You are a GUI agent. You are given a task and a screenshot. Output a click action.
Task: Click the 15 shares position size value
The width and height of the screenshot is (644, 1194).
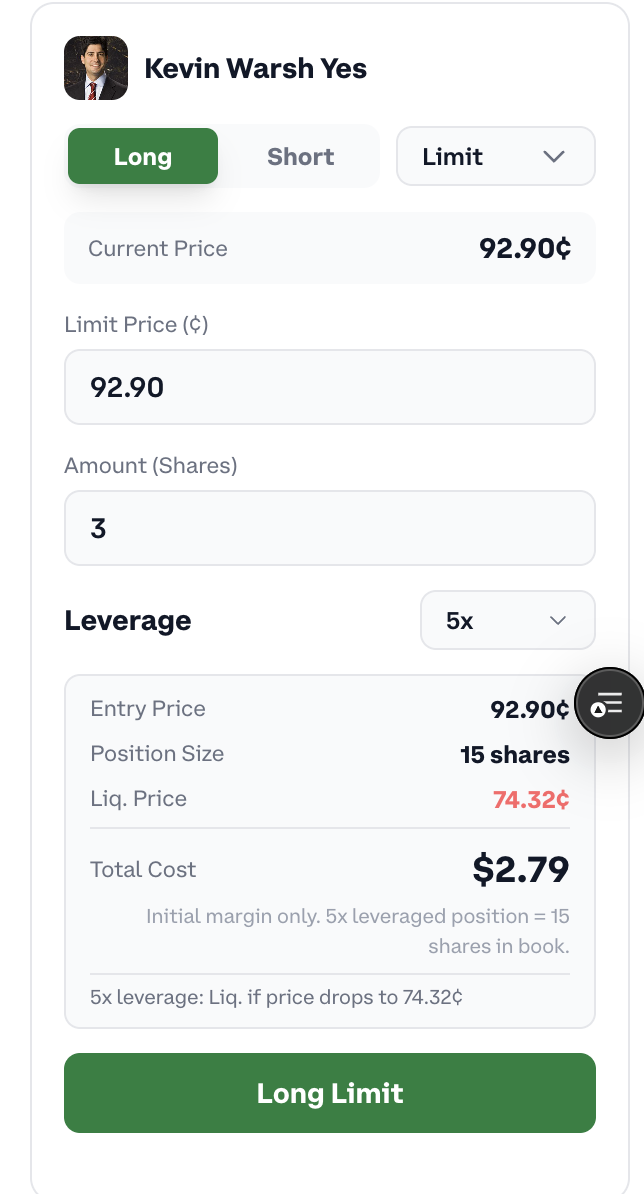515,755
